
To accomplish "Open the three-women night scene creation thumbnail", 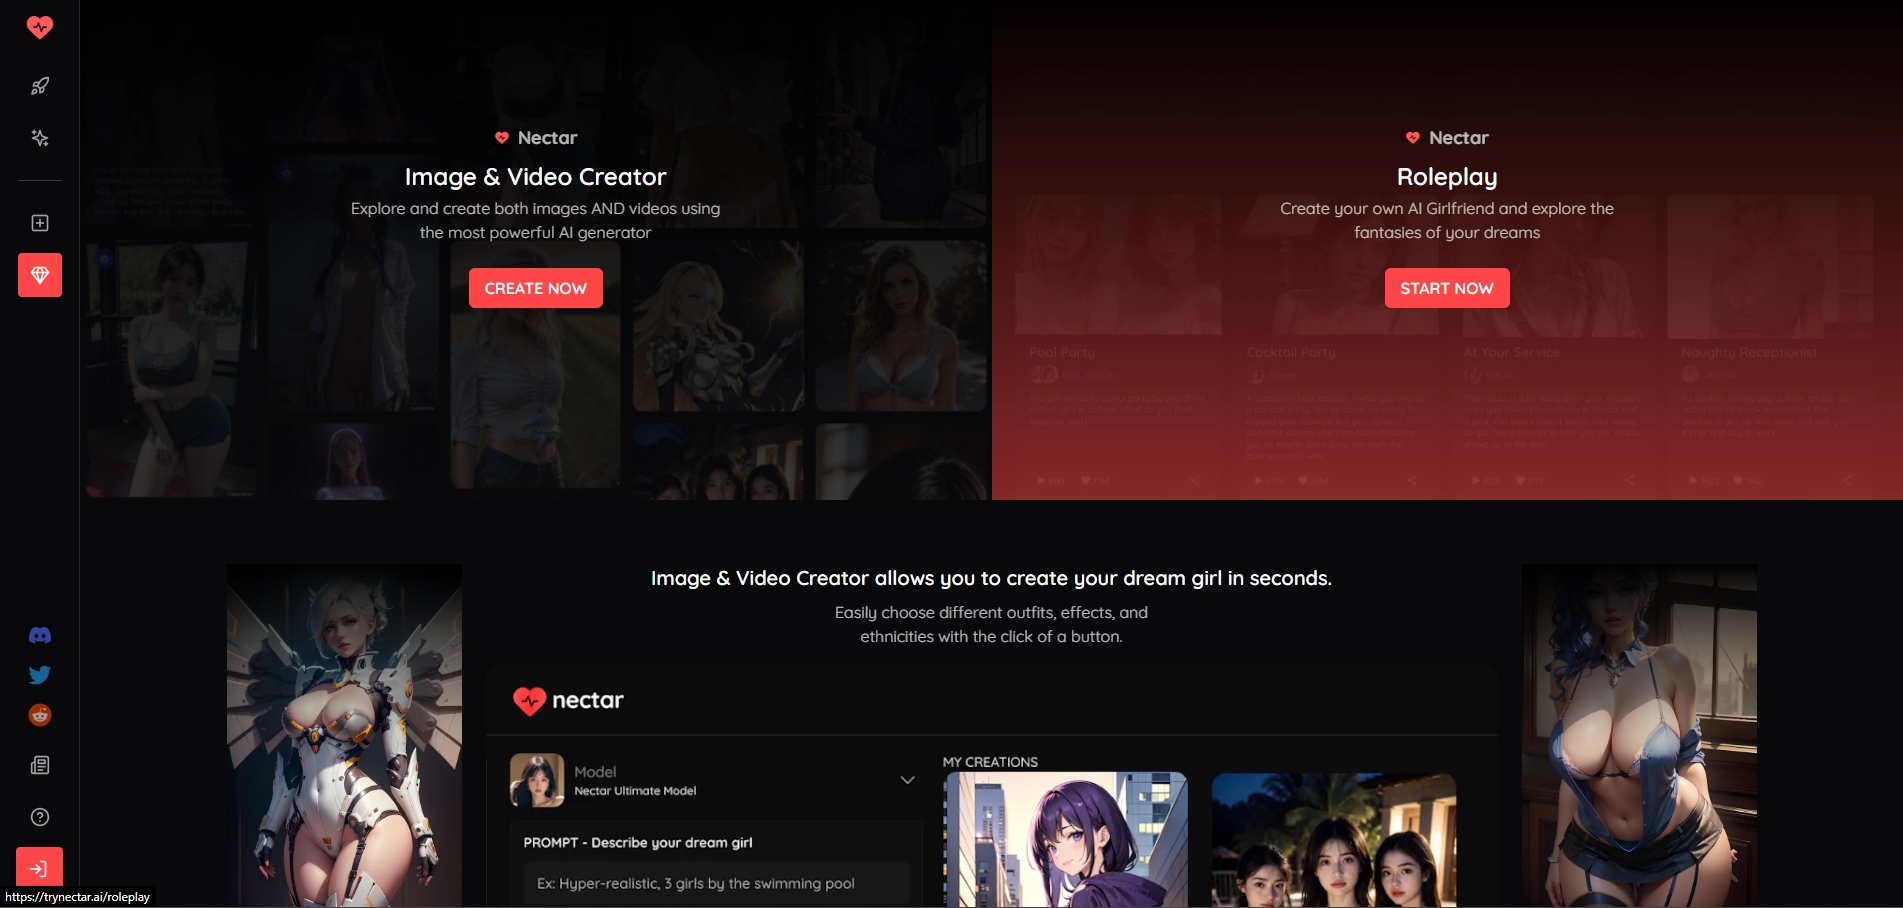I will [x=1333, y=840].
